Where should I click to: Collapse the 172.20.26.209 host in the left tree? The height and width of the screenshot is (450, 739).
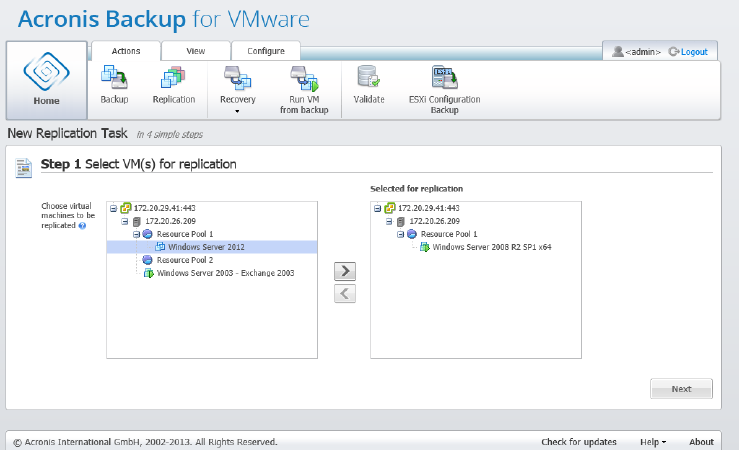(x=124, y=221)
